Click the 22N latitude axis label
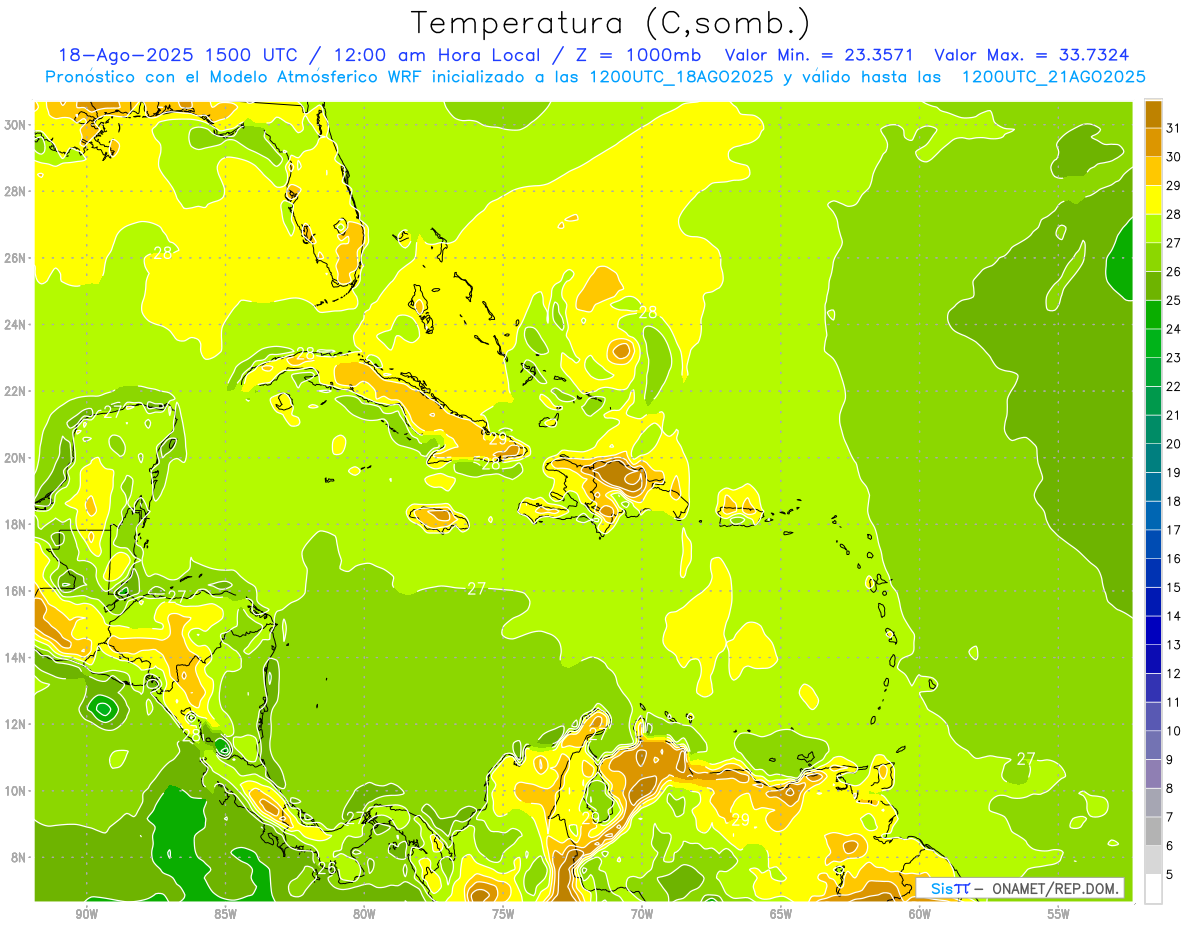The height and width of the screenshot is (927, 1200). [16, 391]
